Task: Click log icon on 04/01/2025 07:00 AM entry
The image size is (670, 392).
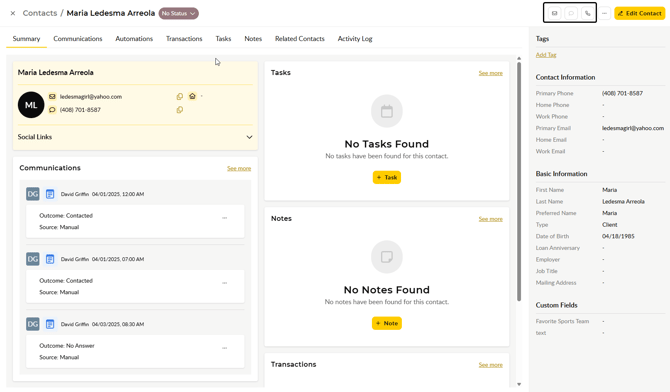Action: tap(50, 259)
